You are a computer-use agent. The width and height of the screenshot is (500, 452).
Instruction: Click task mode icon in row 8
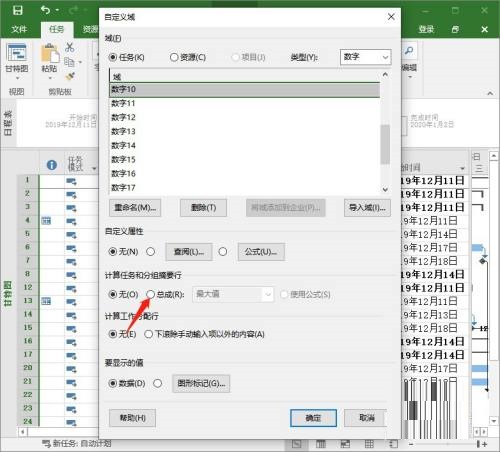click(71, 275)
